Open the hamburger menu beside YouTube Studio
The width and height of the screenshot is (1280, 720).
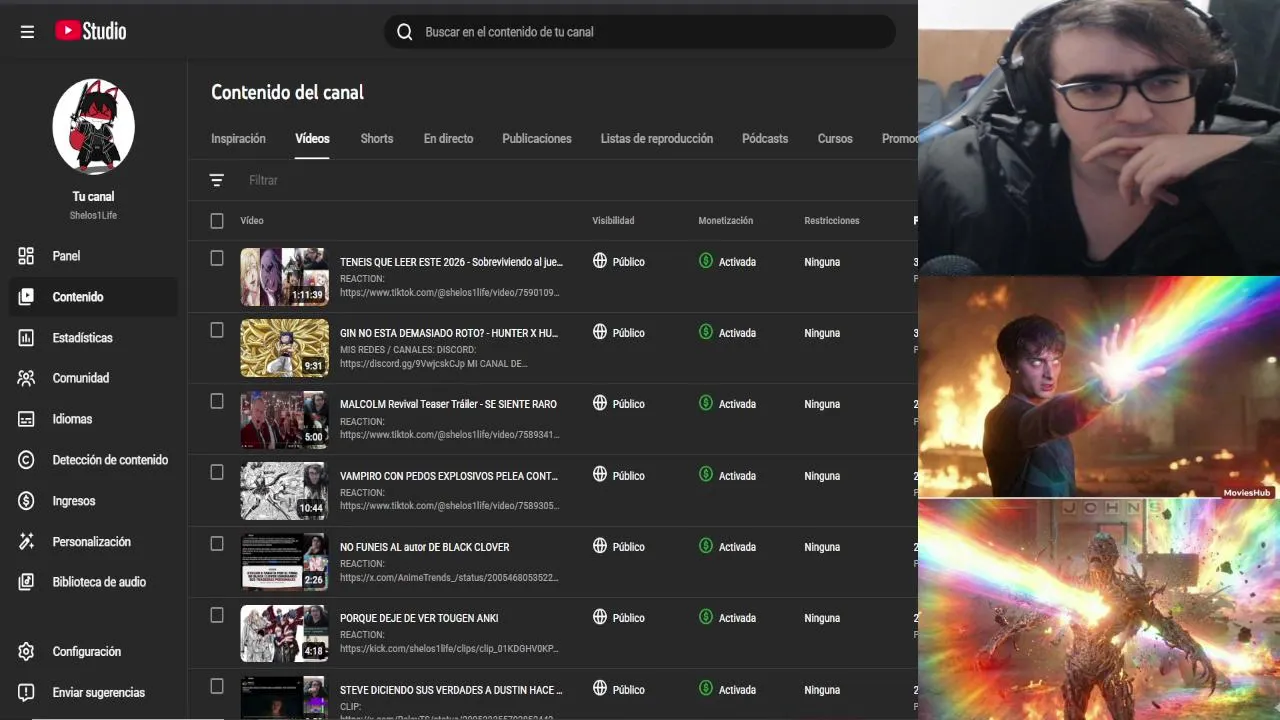pyautogui.click(x=27, y=32)
